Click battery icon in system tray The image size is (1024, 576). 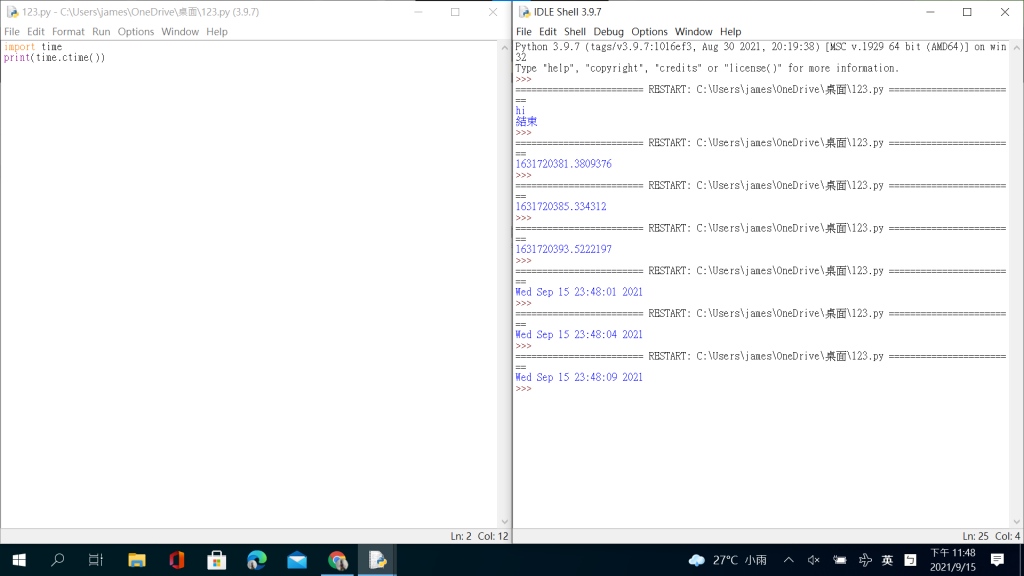(x=840, y=560)
